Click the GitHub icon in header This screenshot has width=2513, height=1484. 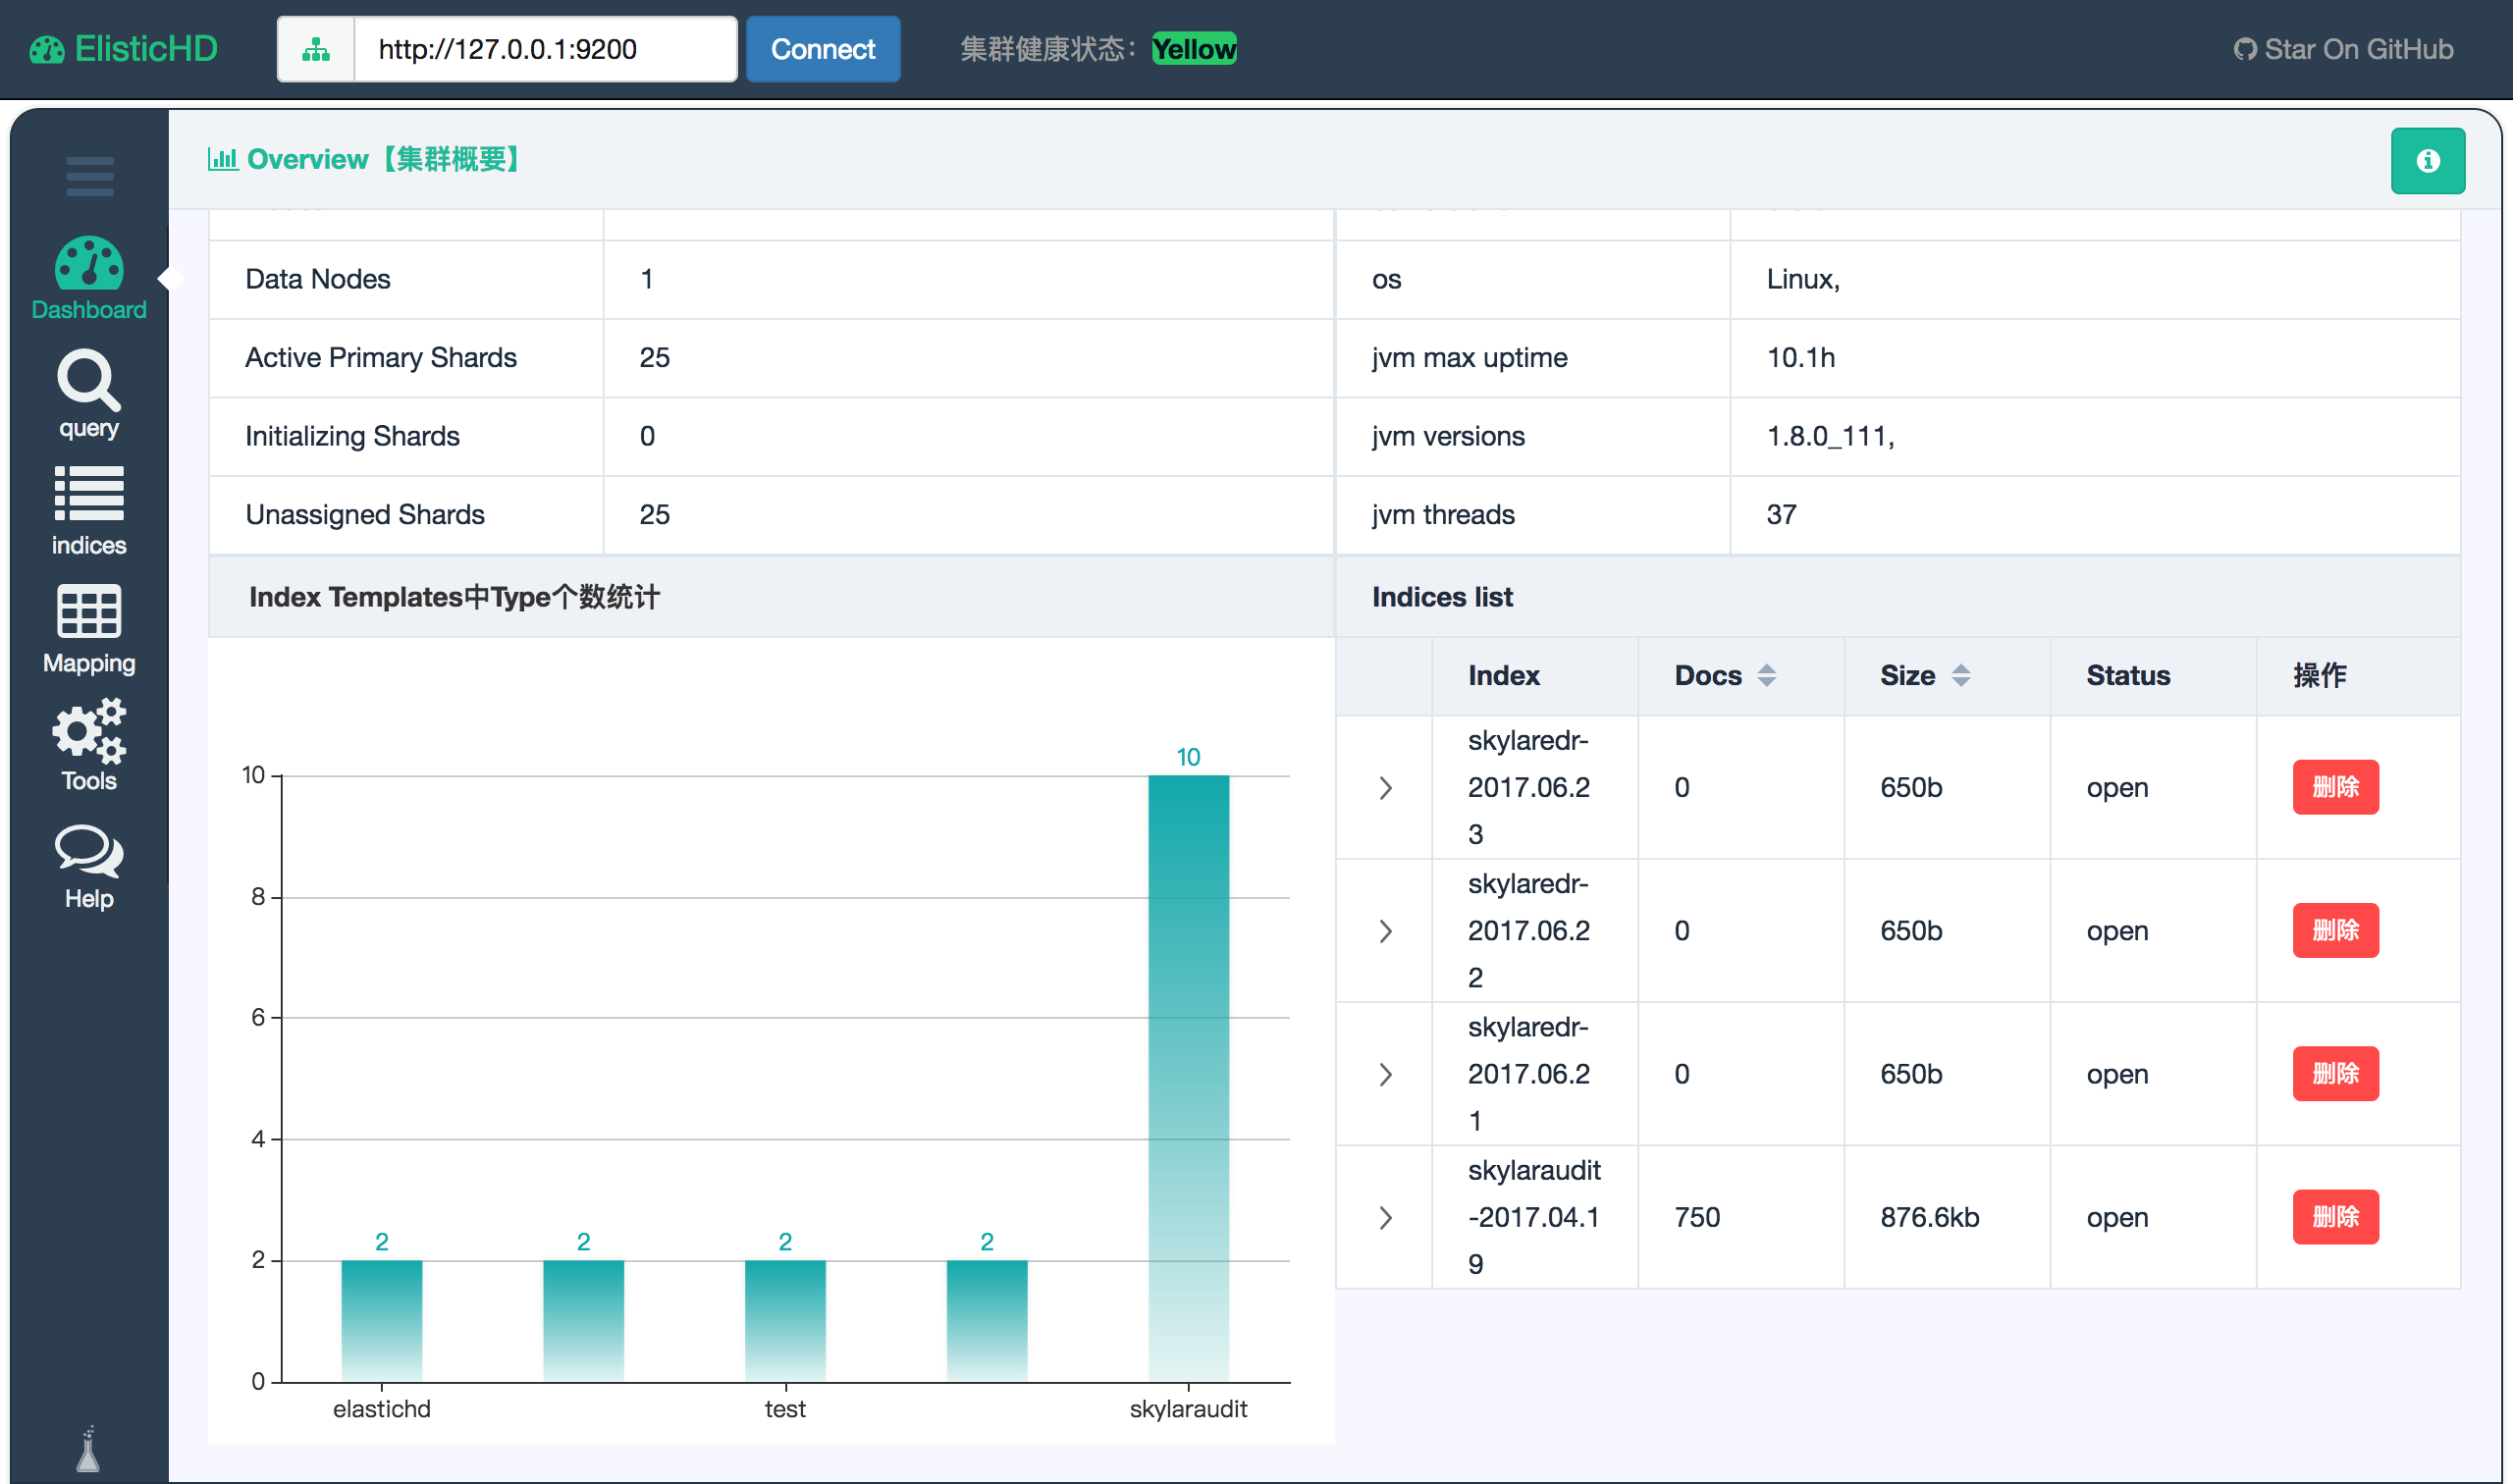click(x=2245, y=49)
